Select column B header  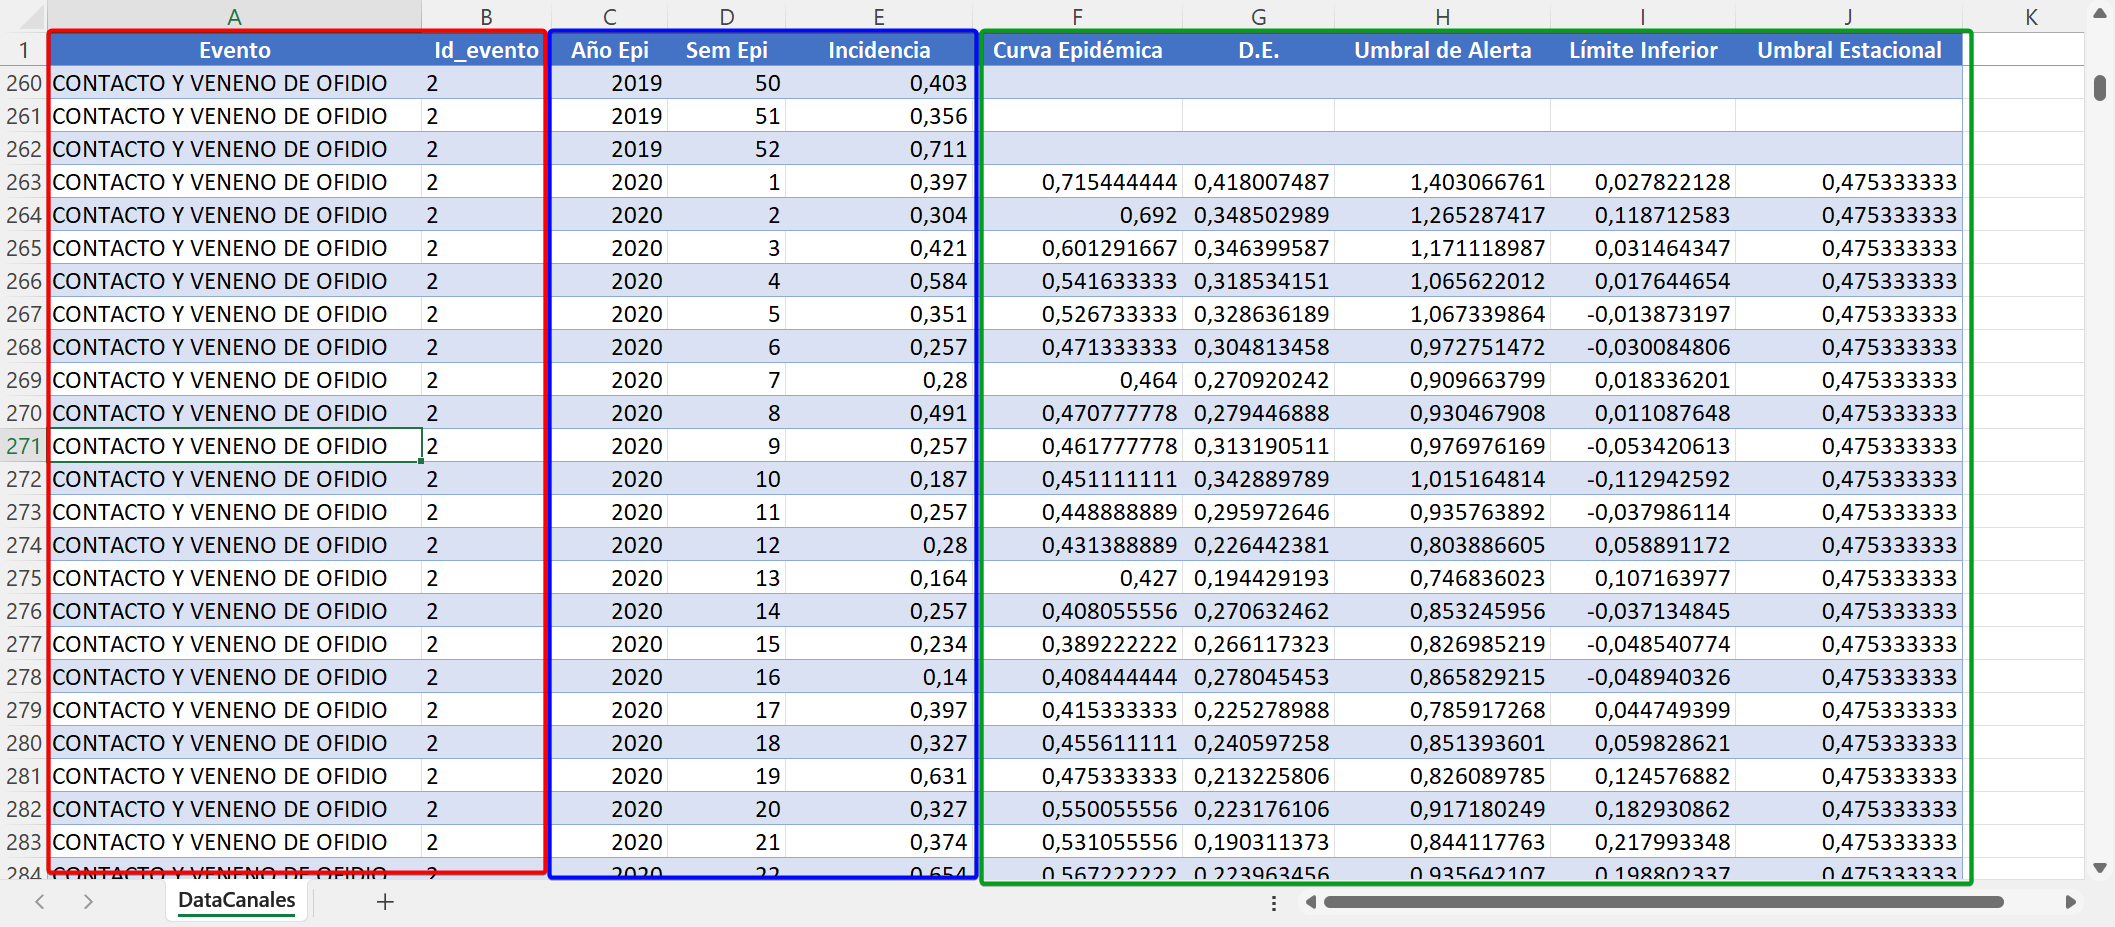[486, 16]
